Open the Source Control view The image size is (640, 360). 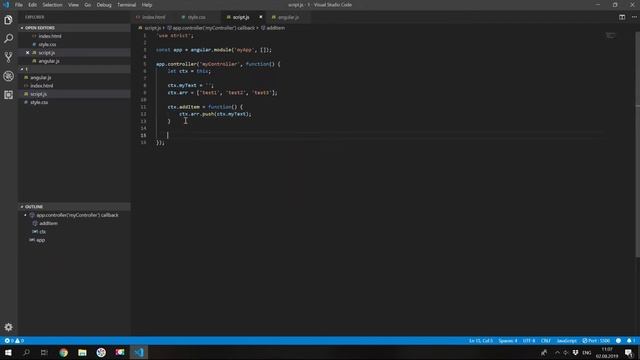[8, 57]
